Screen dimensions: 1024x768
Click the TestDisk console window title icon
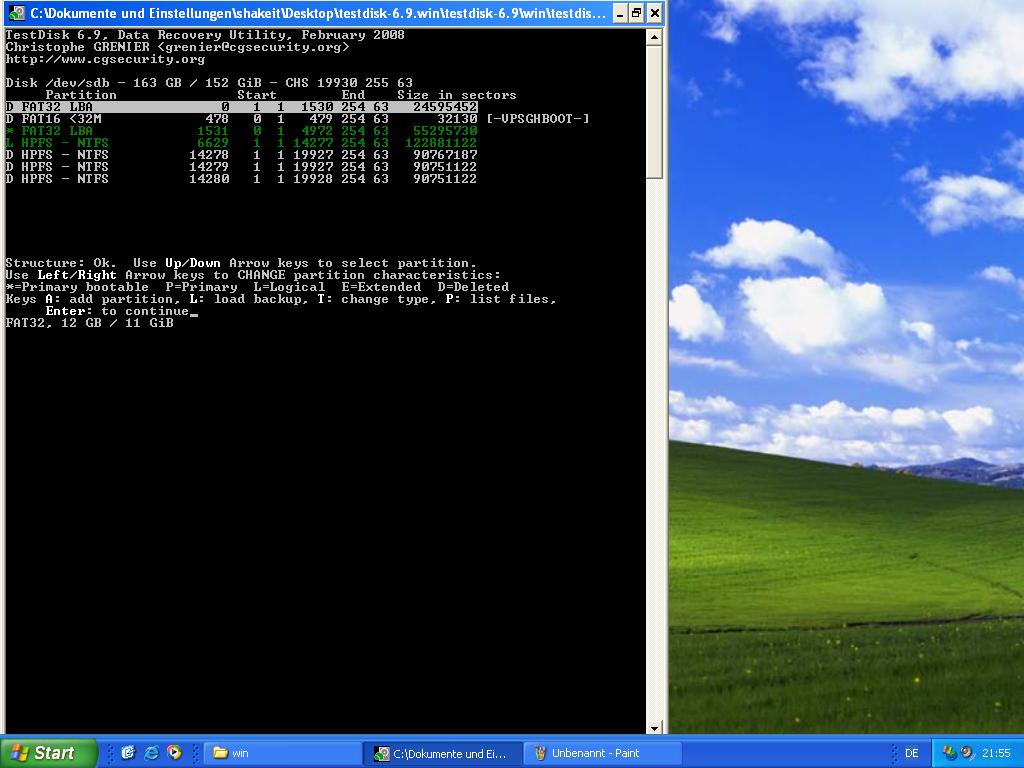[x=17, y=12]
